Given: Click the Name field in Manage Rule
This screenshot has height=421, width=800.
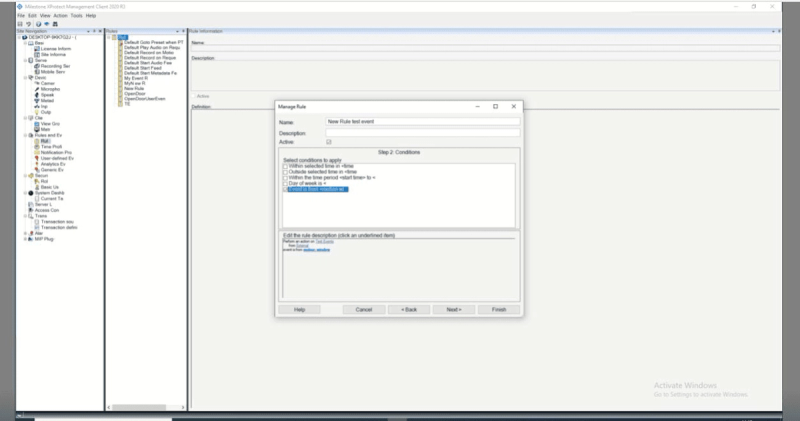Looking at the screenshot, I should (423, 121).
